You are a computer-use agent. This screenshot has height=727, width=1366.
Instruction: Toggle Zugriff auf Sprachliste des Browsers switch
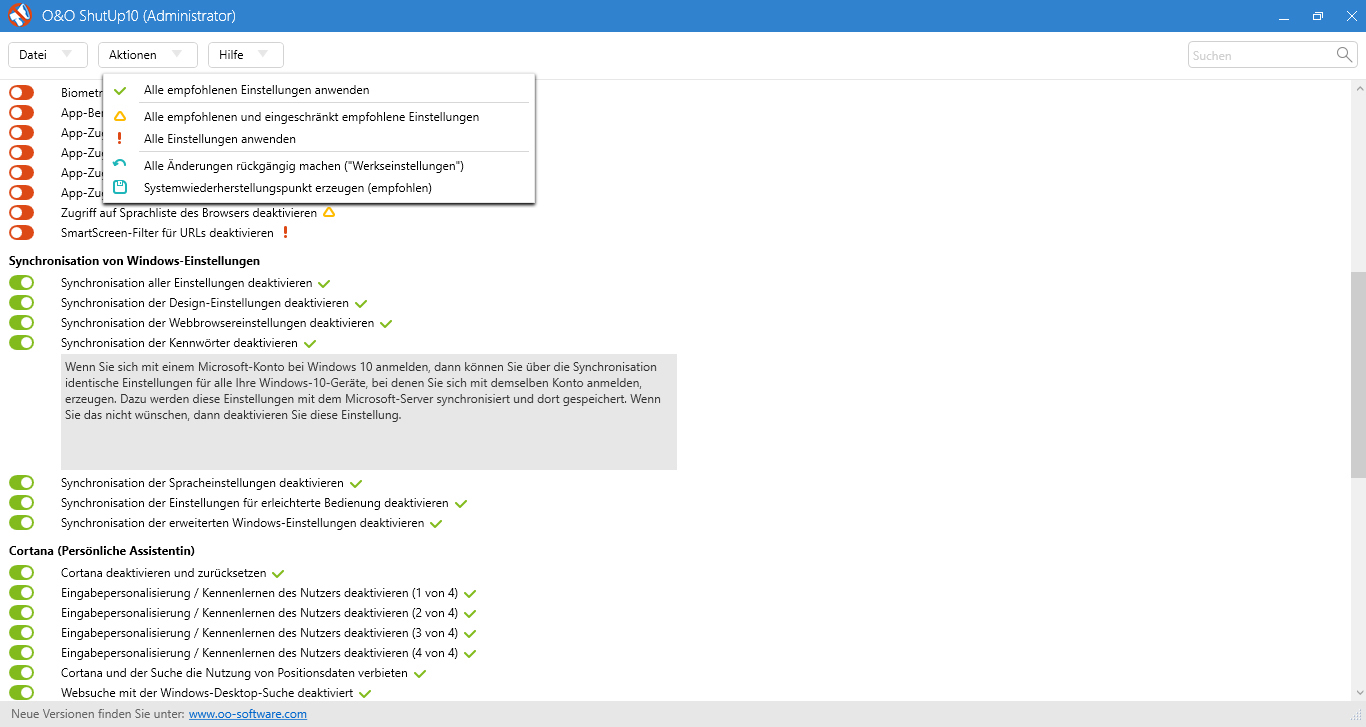point(21,212)
